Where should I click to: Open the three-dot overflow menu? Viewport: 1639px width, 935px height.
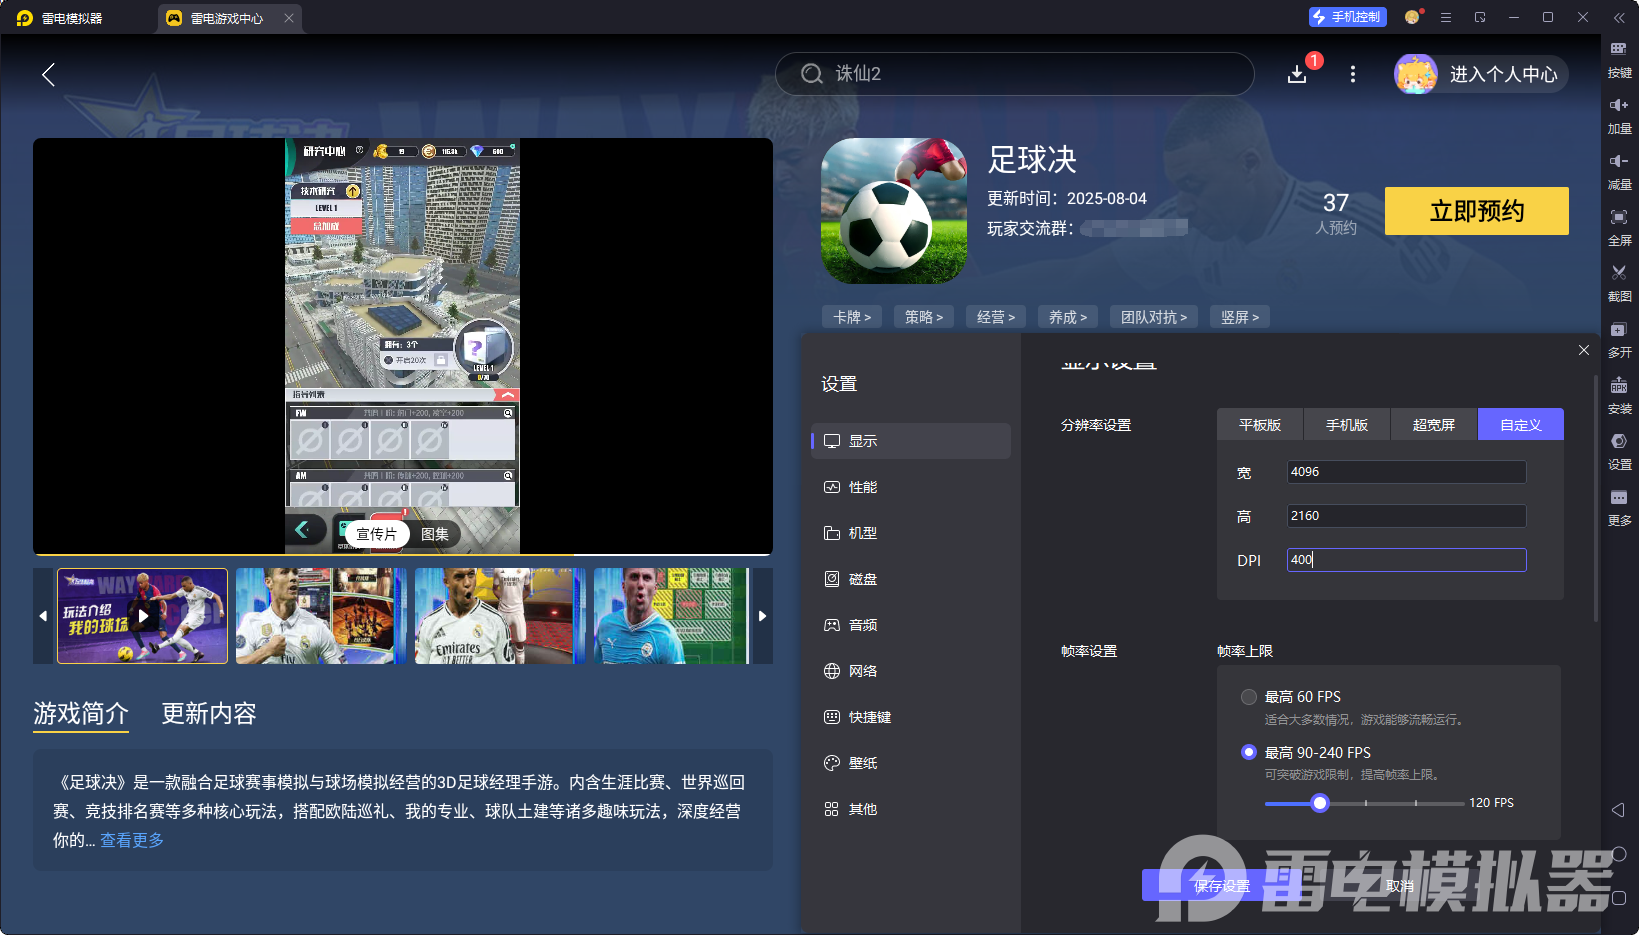coord(1352,73)
